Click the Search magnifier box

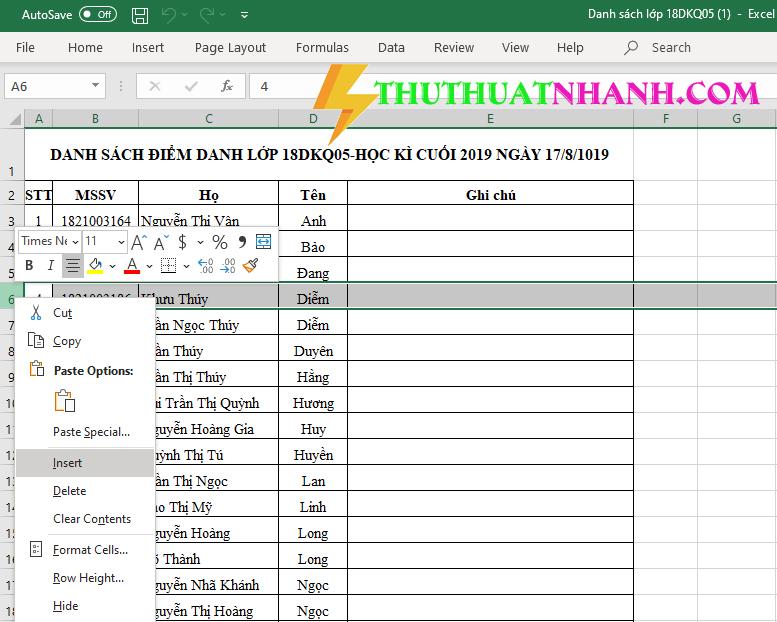click(x=658, y=48)
